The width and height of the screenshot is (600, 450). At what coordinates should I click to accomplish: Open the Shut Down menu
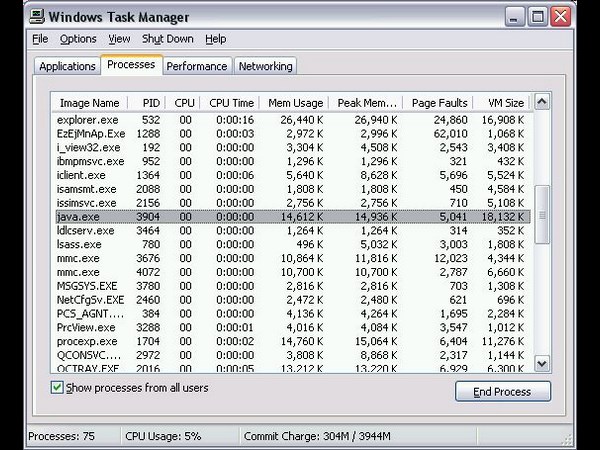[167, 39]
